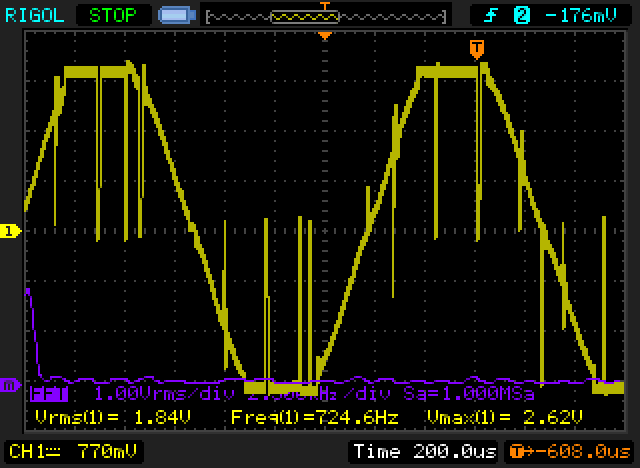This screenshot has height=468, width=640.
Task: Click the center-top orange trigger arrow
Action: point(325,36)
